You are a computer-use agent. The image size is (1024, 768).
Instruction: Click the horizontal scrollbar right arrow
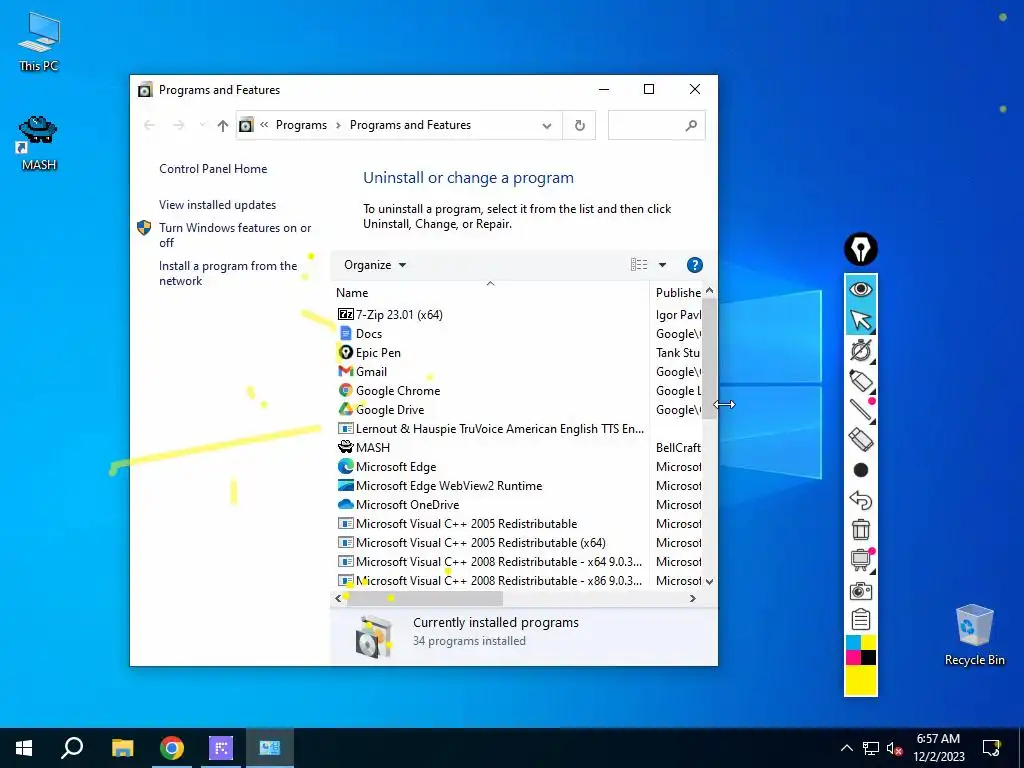693,598
